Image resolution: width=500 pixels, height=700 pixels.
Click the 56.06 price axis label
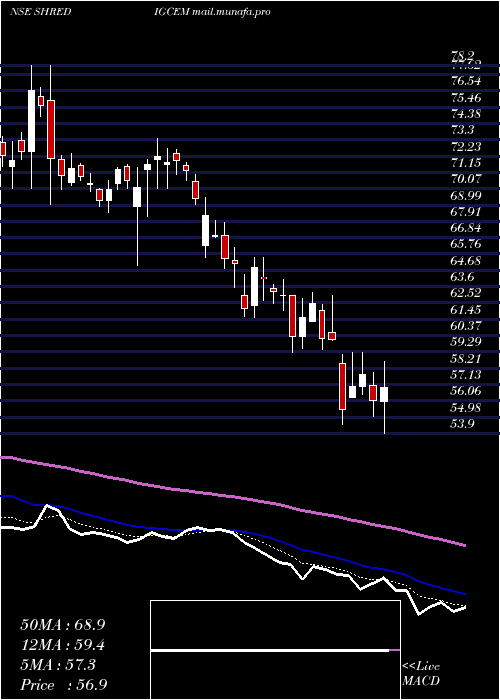click(x=466, y=391)
